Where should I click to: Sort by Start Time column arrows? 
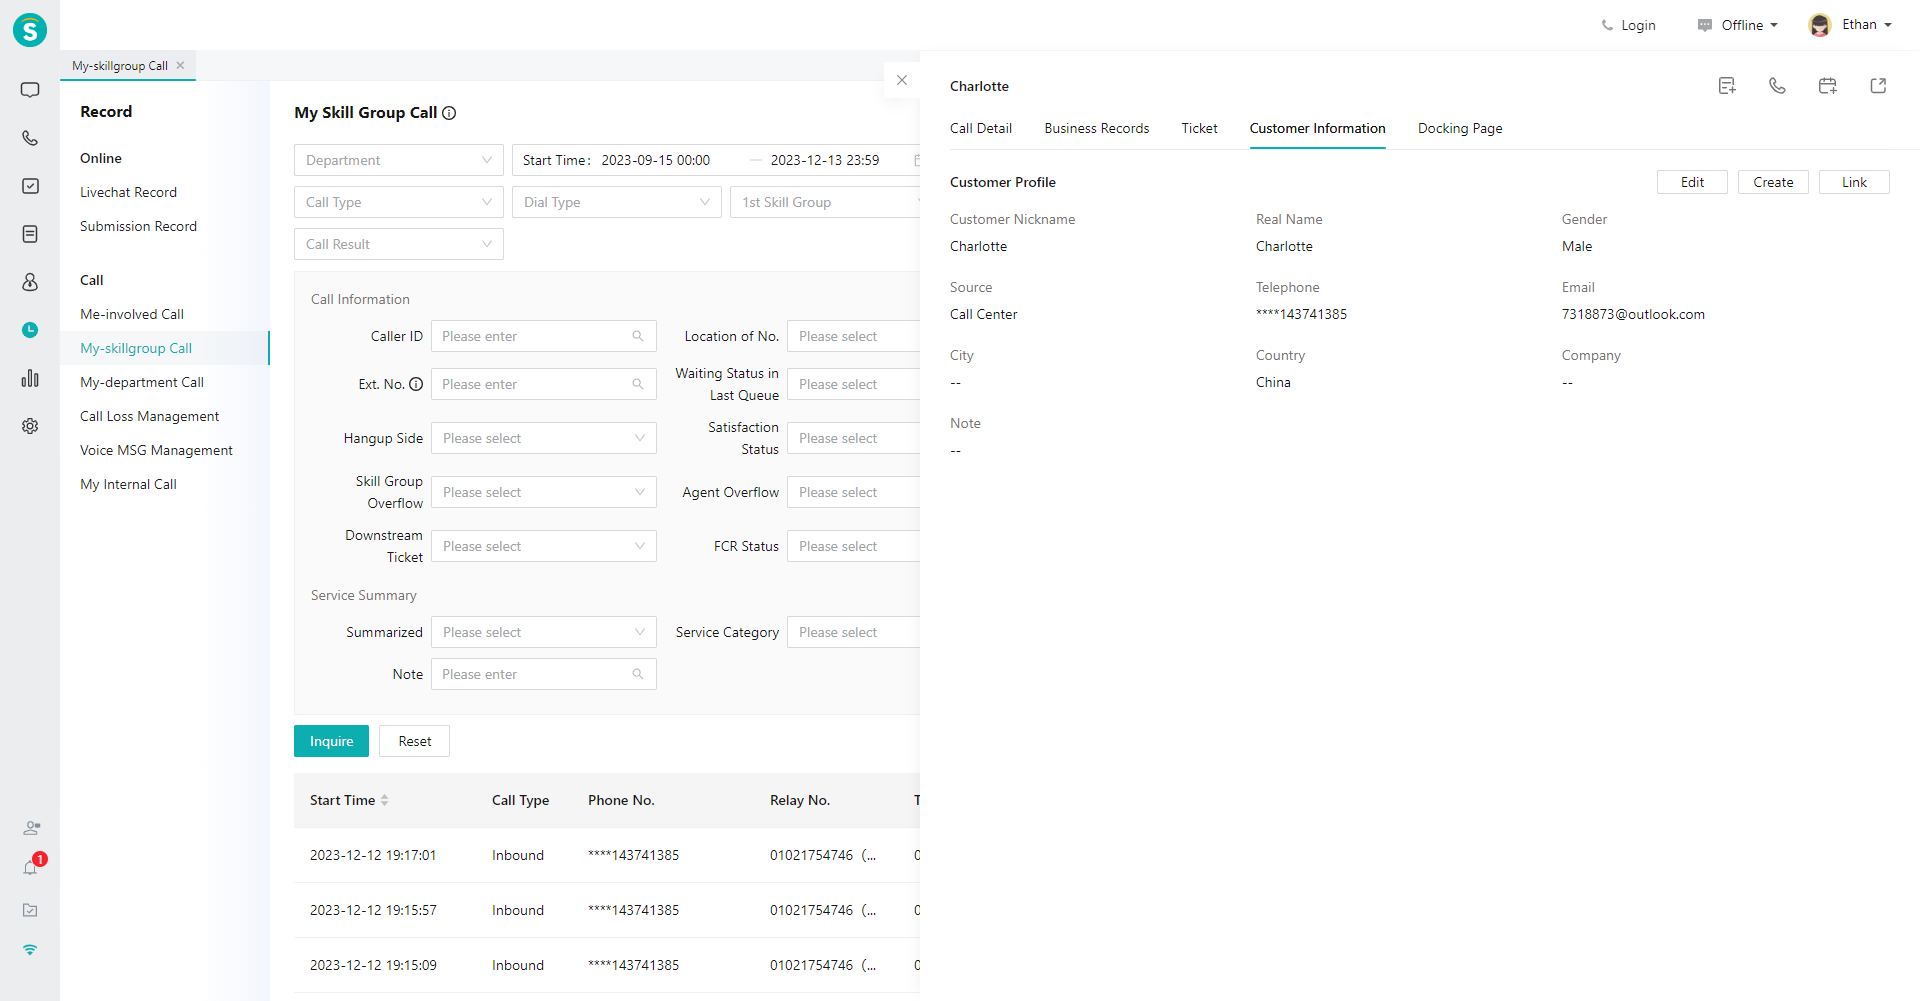pos(385,800)
